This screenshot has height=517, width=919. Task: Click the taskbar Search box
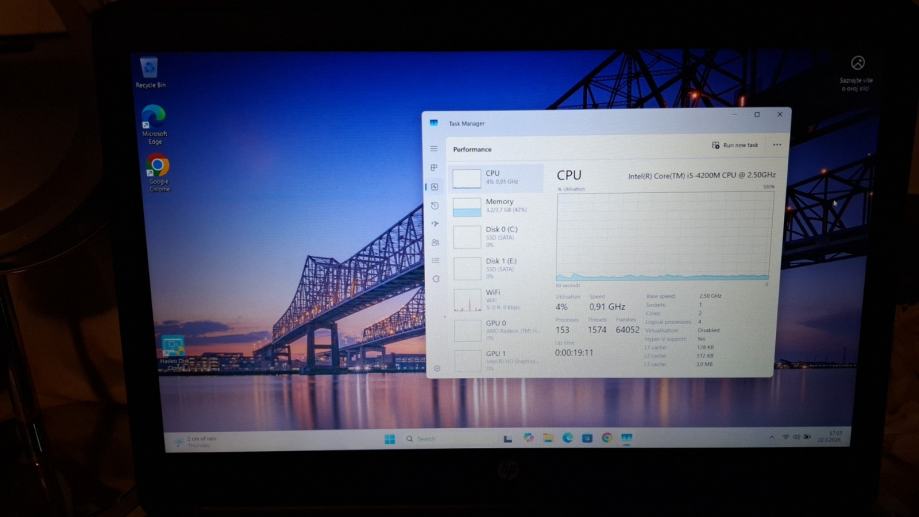click(x=448, y=439)
